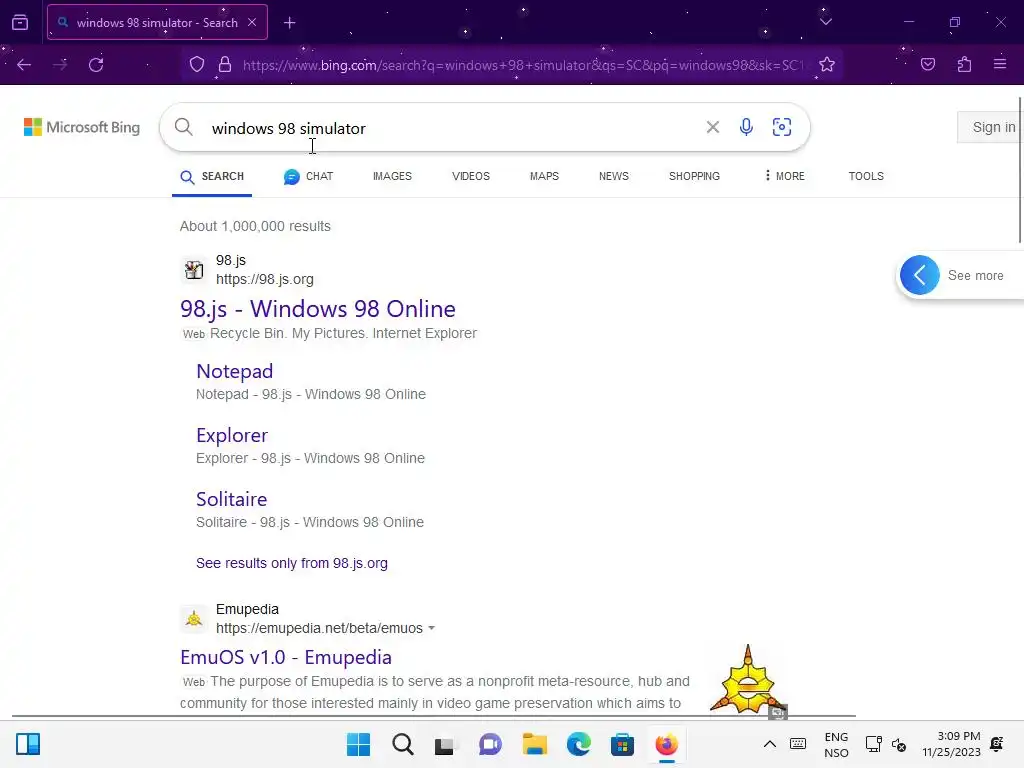Reload the current page

tap(96, 65)
